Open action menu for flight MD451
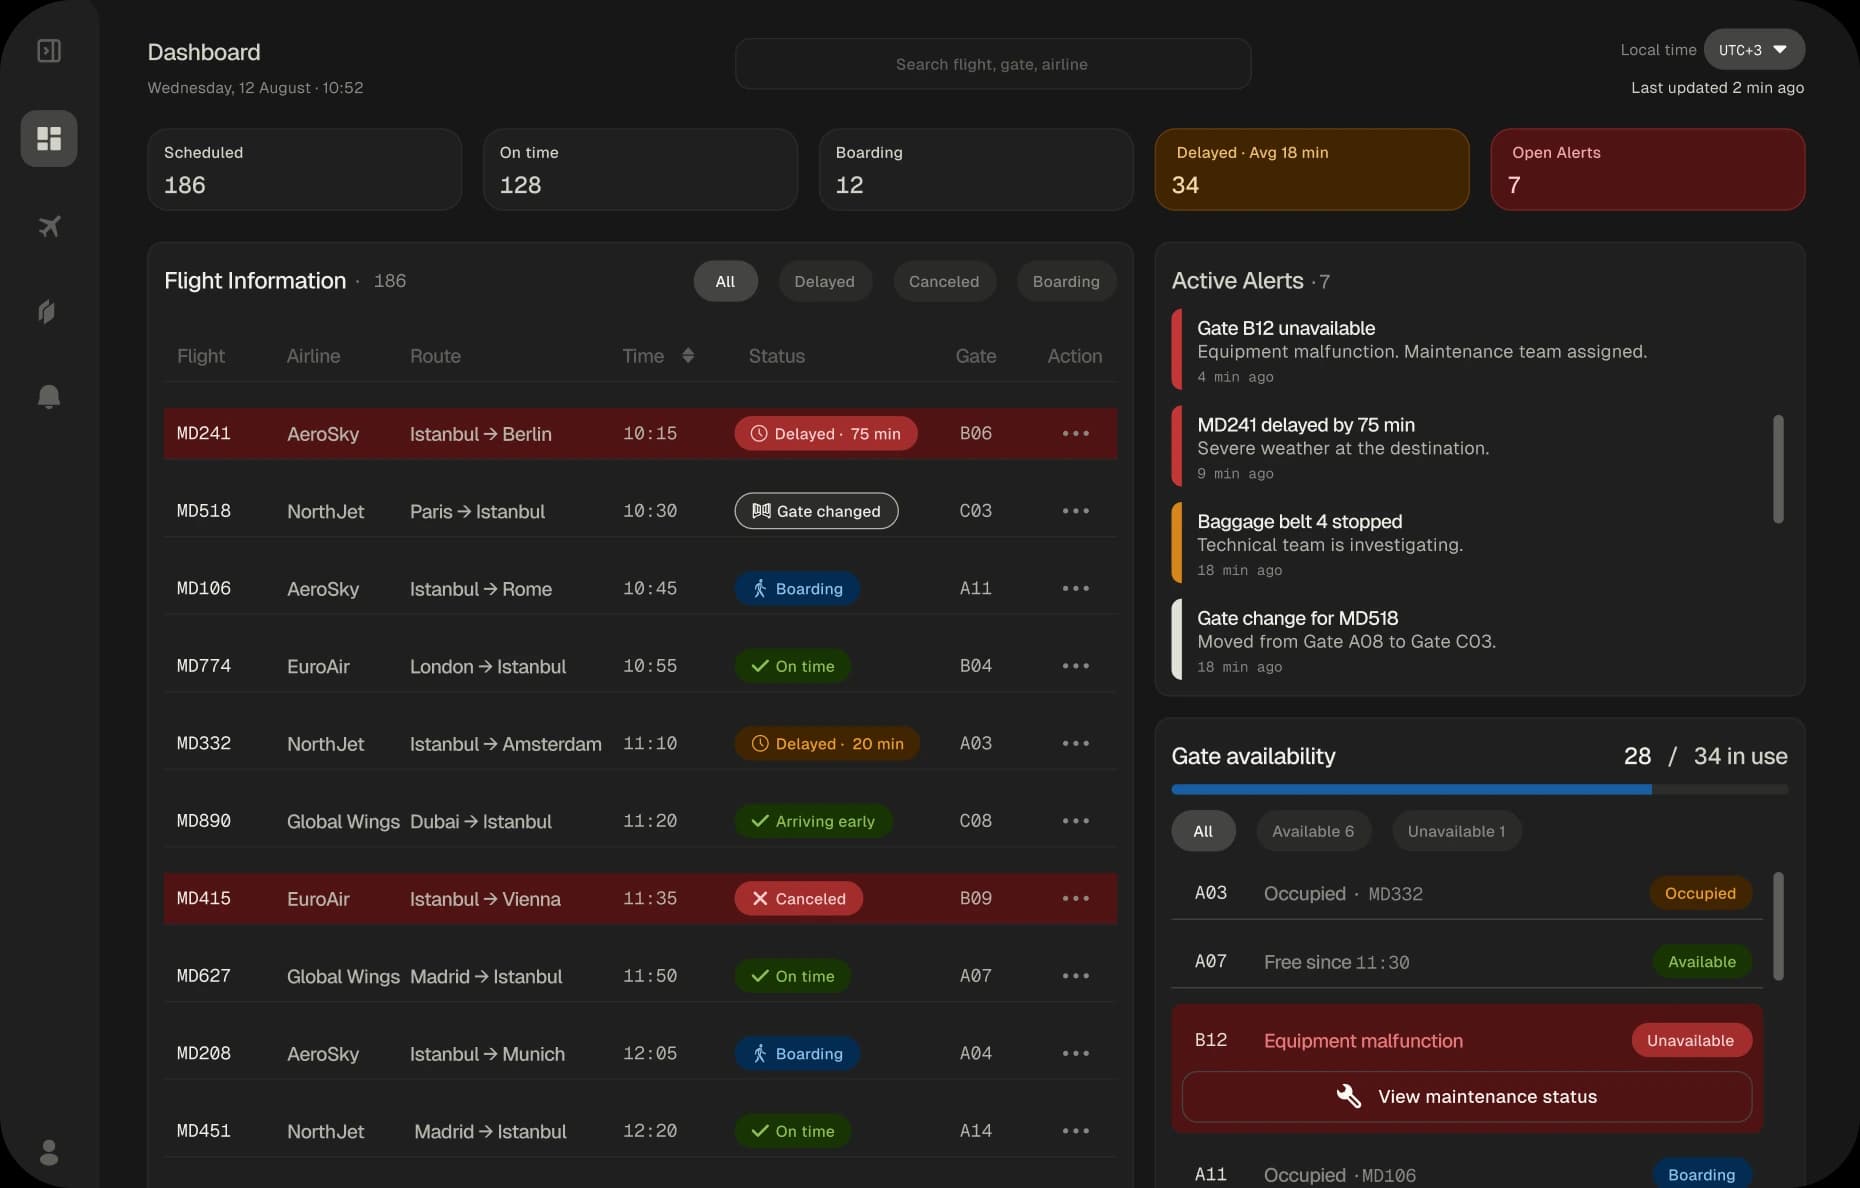This screenshot has height=1188, width=1860. click(x=1076, y=1131)
